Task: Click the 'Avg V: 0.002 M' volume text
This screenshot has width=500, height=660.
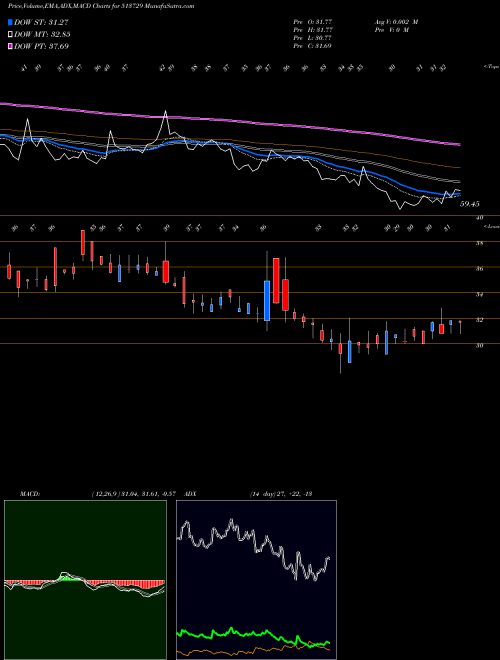Action: click(395, 21)
